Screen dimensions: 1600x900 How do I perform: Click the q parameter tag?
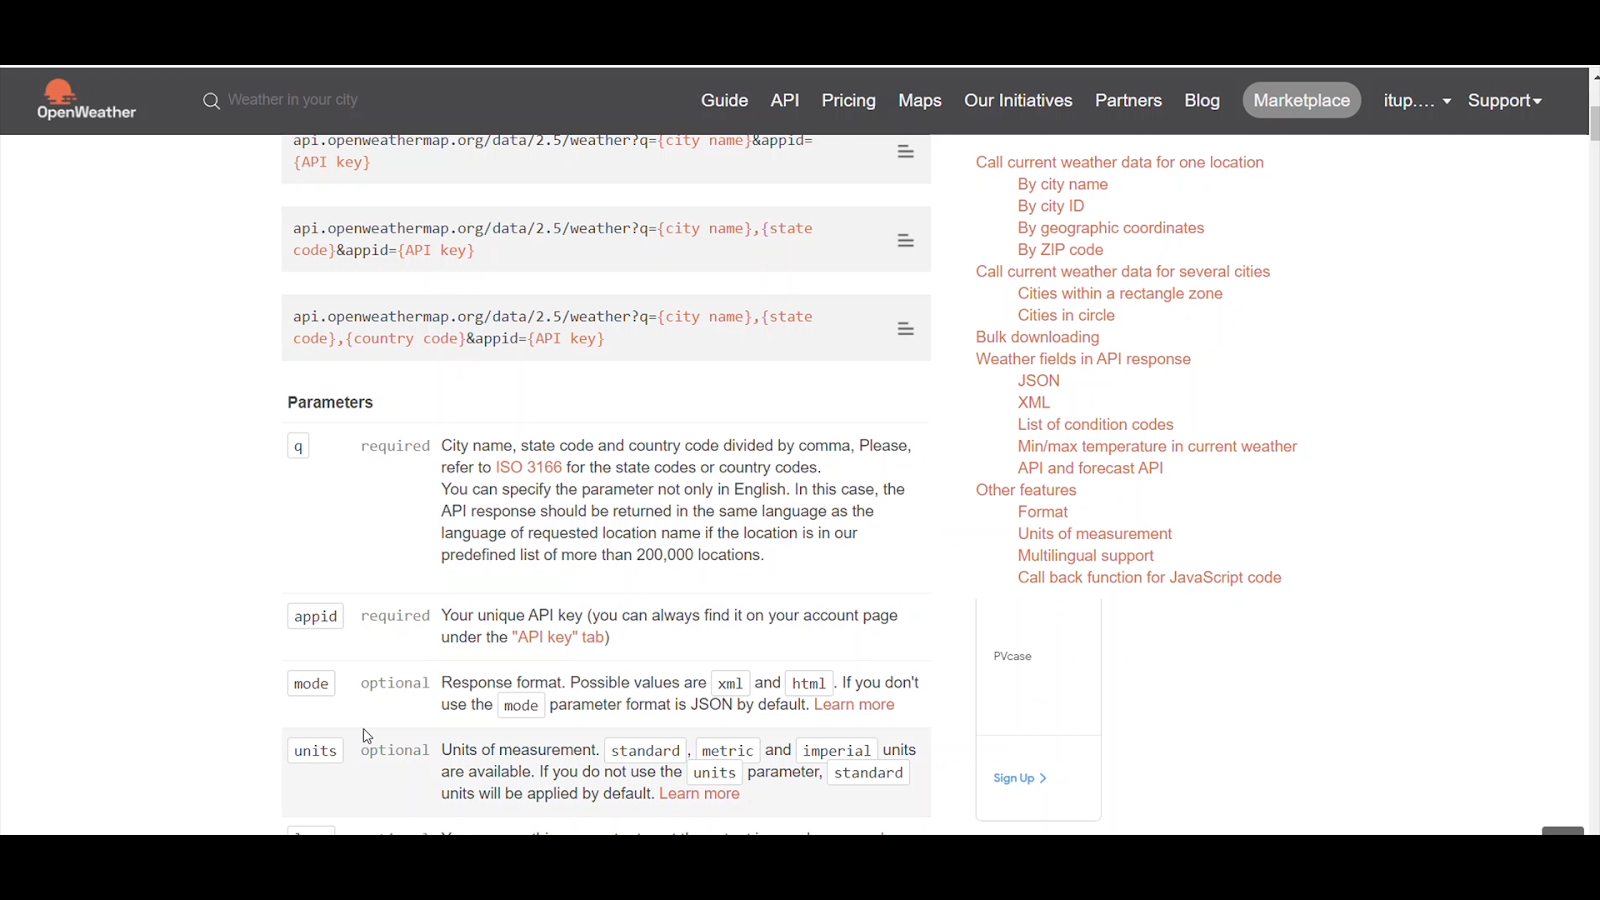tap(298, 447)
